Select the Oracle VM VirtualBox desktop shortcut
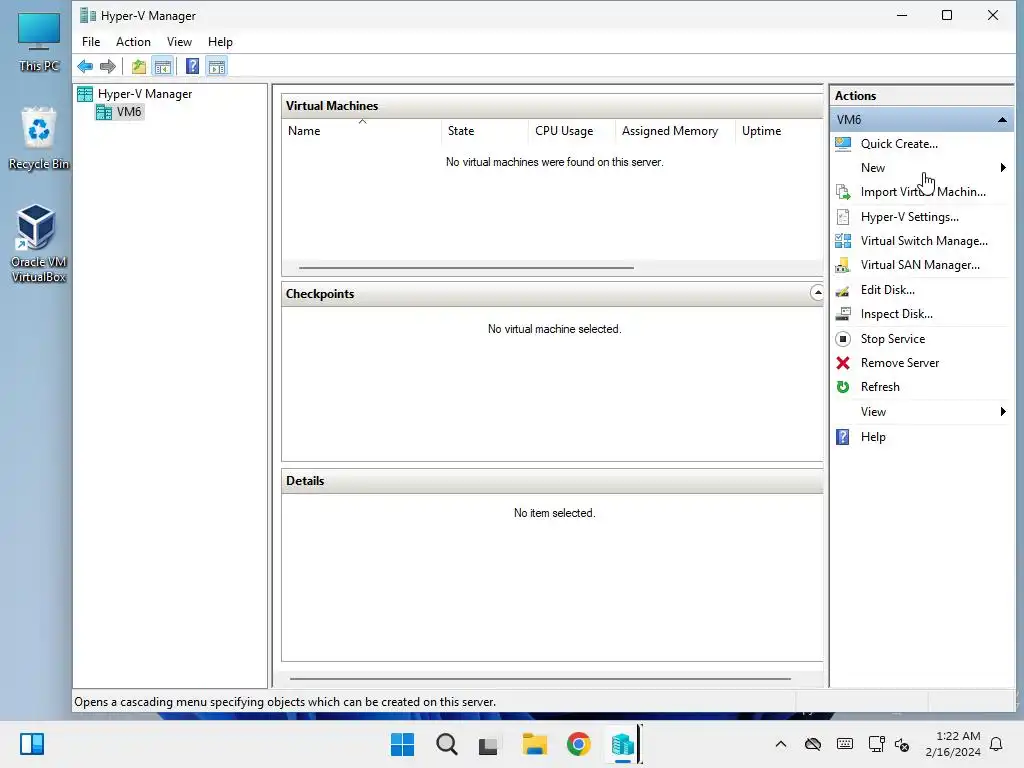 tap(38, 244)
